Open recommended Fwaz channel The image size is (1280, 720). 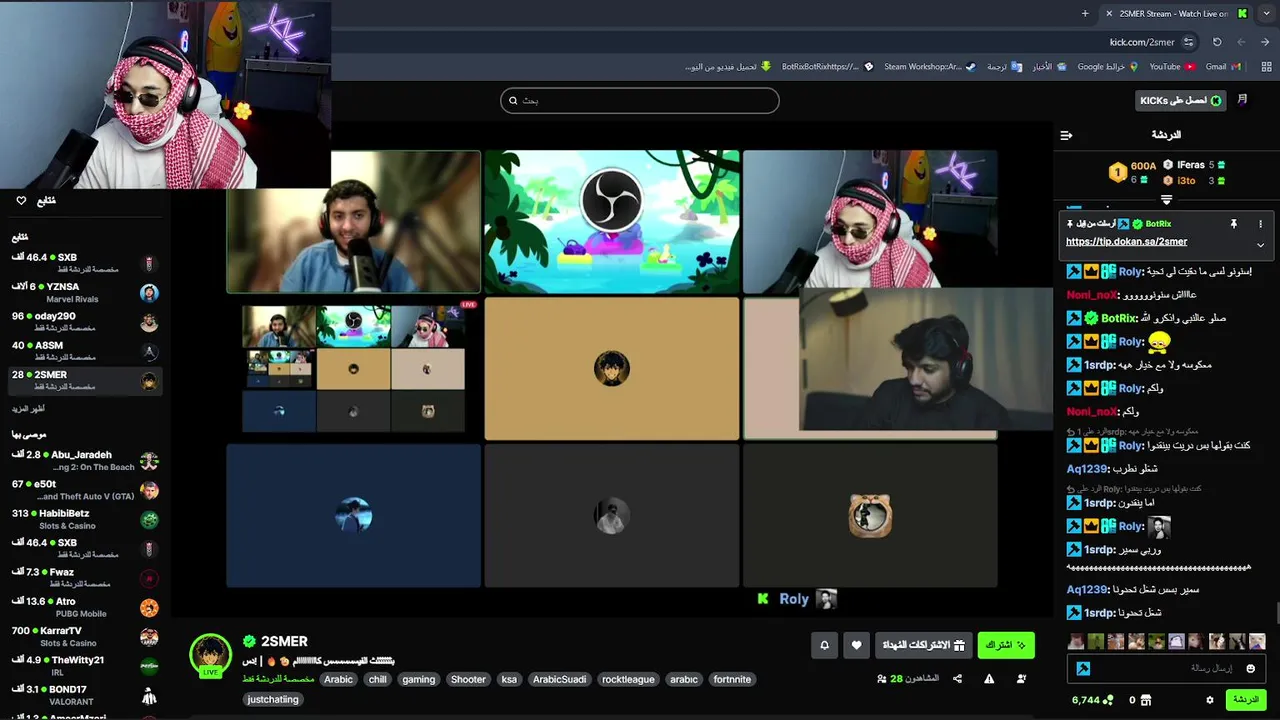[x=84, y=578]
